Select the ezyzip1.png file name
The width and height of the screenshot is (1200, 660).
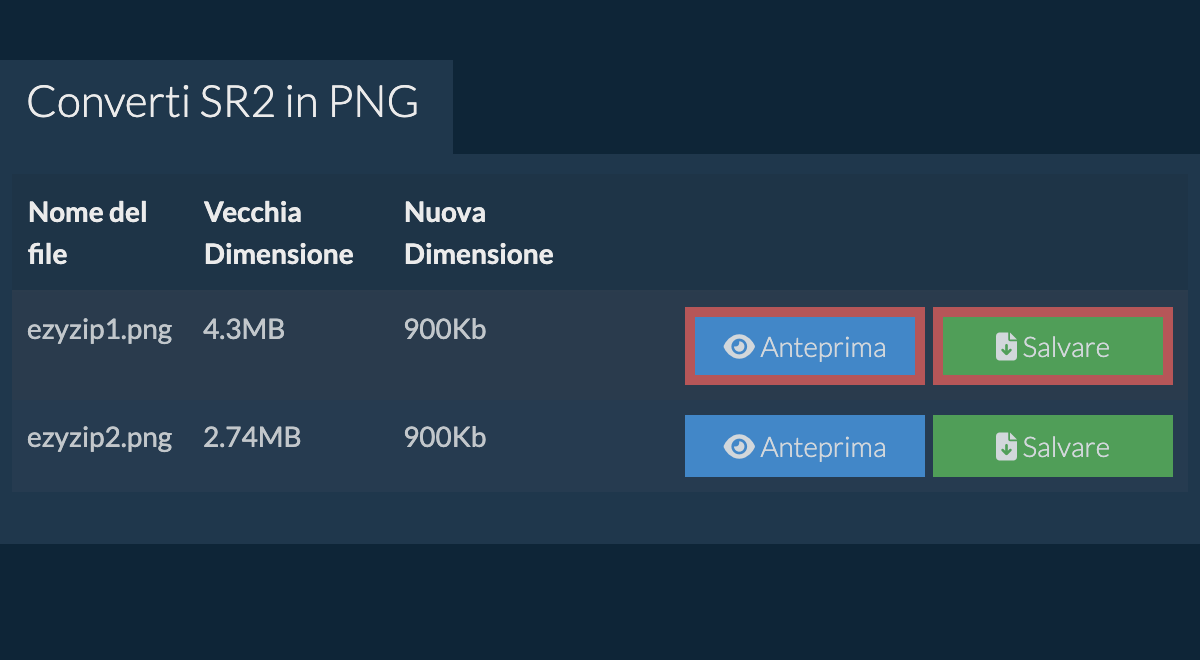pyautogui.click(x=99, y=330)
